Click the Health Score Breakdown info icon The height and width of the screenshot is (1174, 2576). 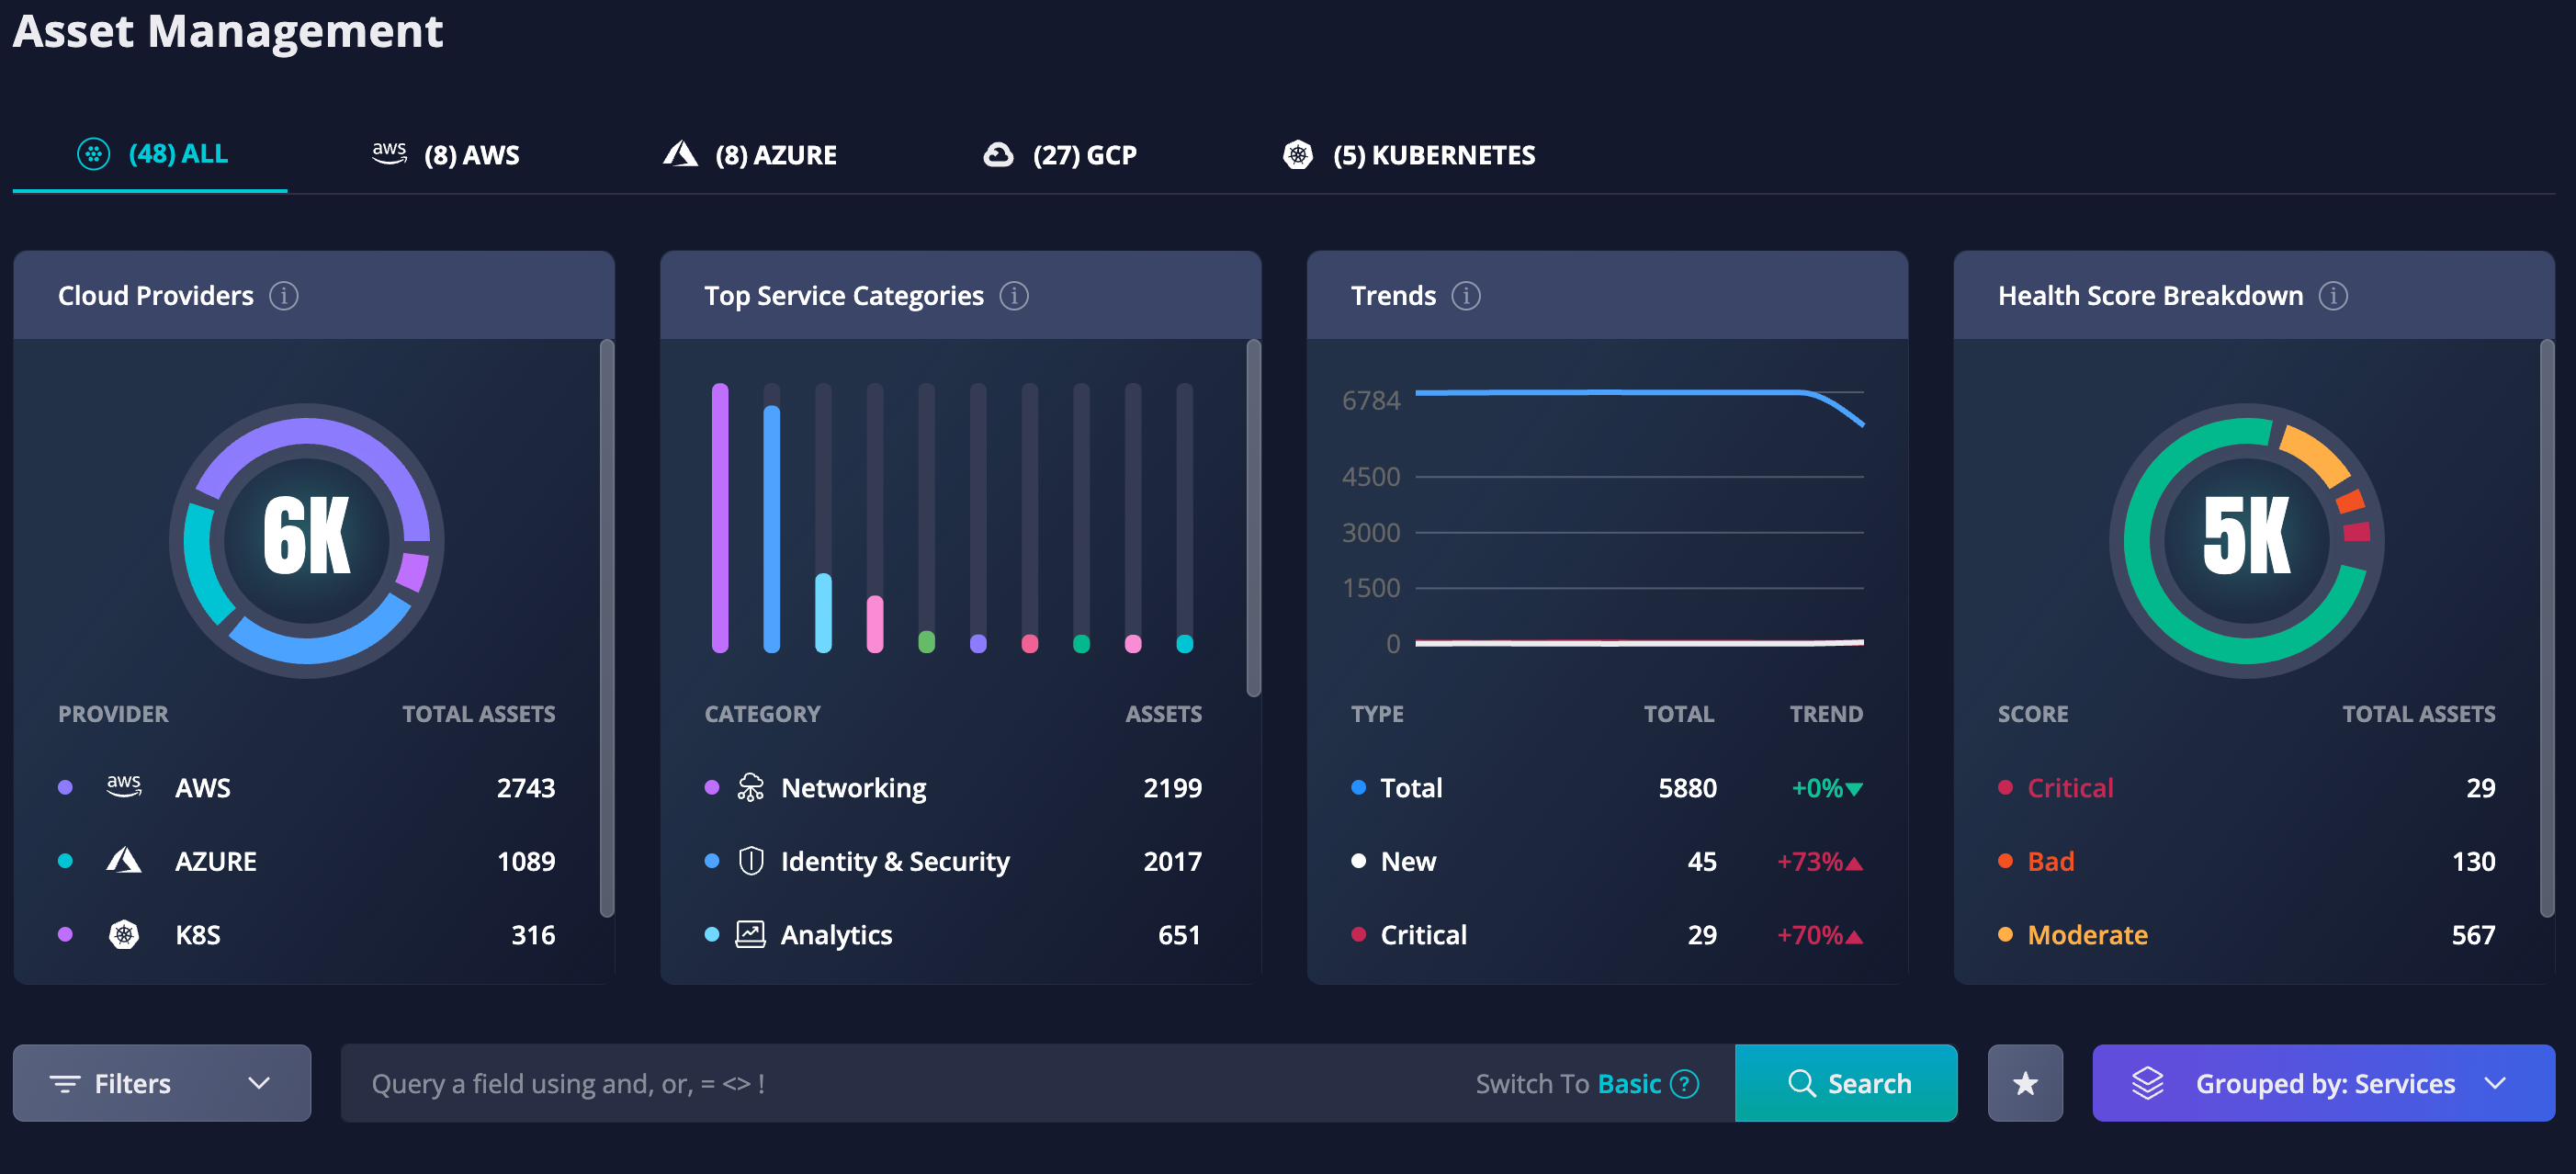point(2333,296)
